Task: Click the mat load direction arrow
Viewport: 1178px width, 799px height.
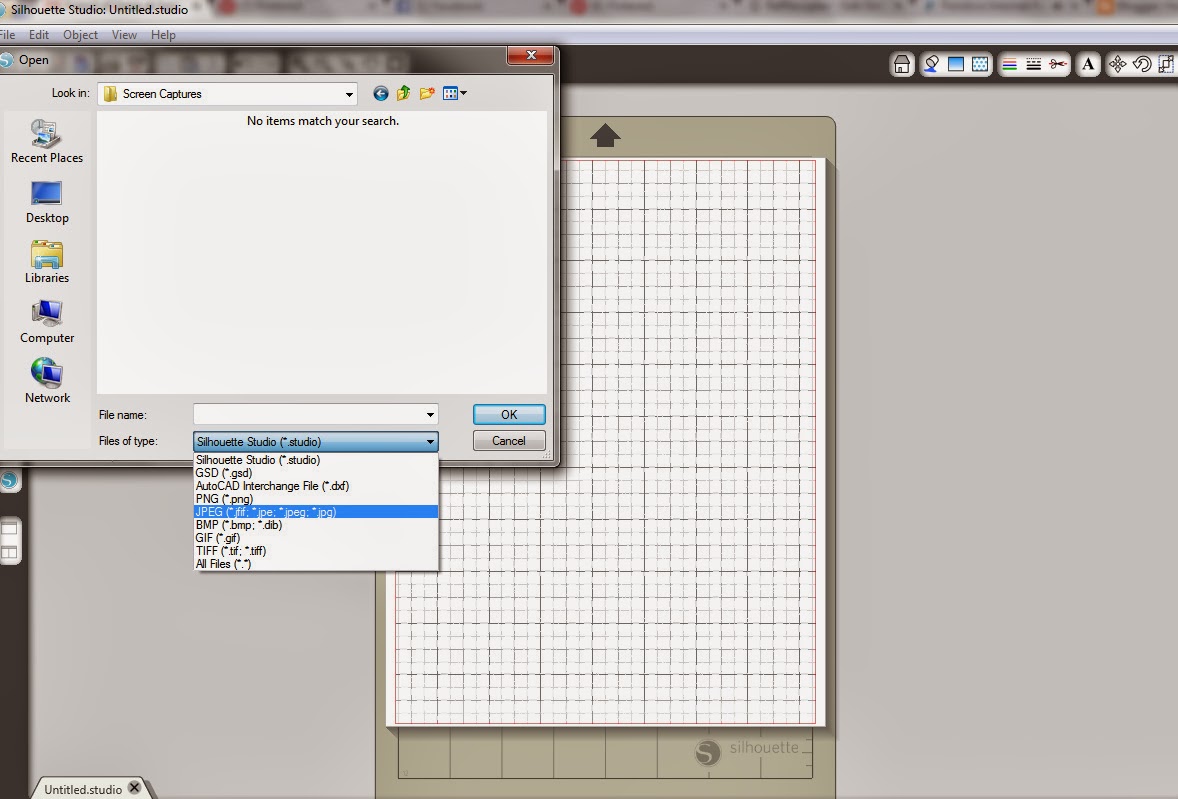Action: (605, 136)
